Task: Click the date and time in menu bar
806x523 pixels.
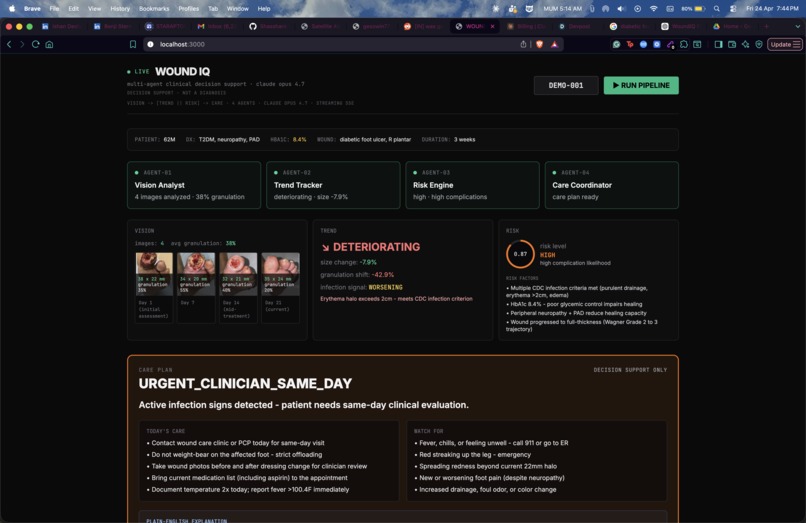Action: point(772,9)
